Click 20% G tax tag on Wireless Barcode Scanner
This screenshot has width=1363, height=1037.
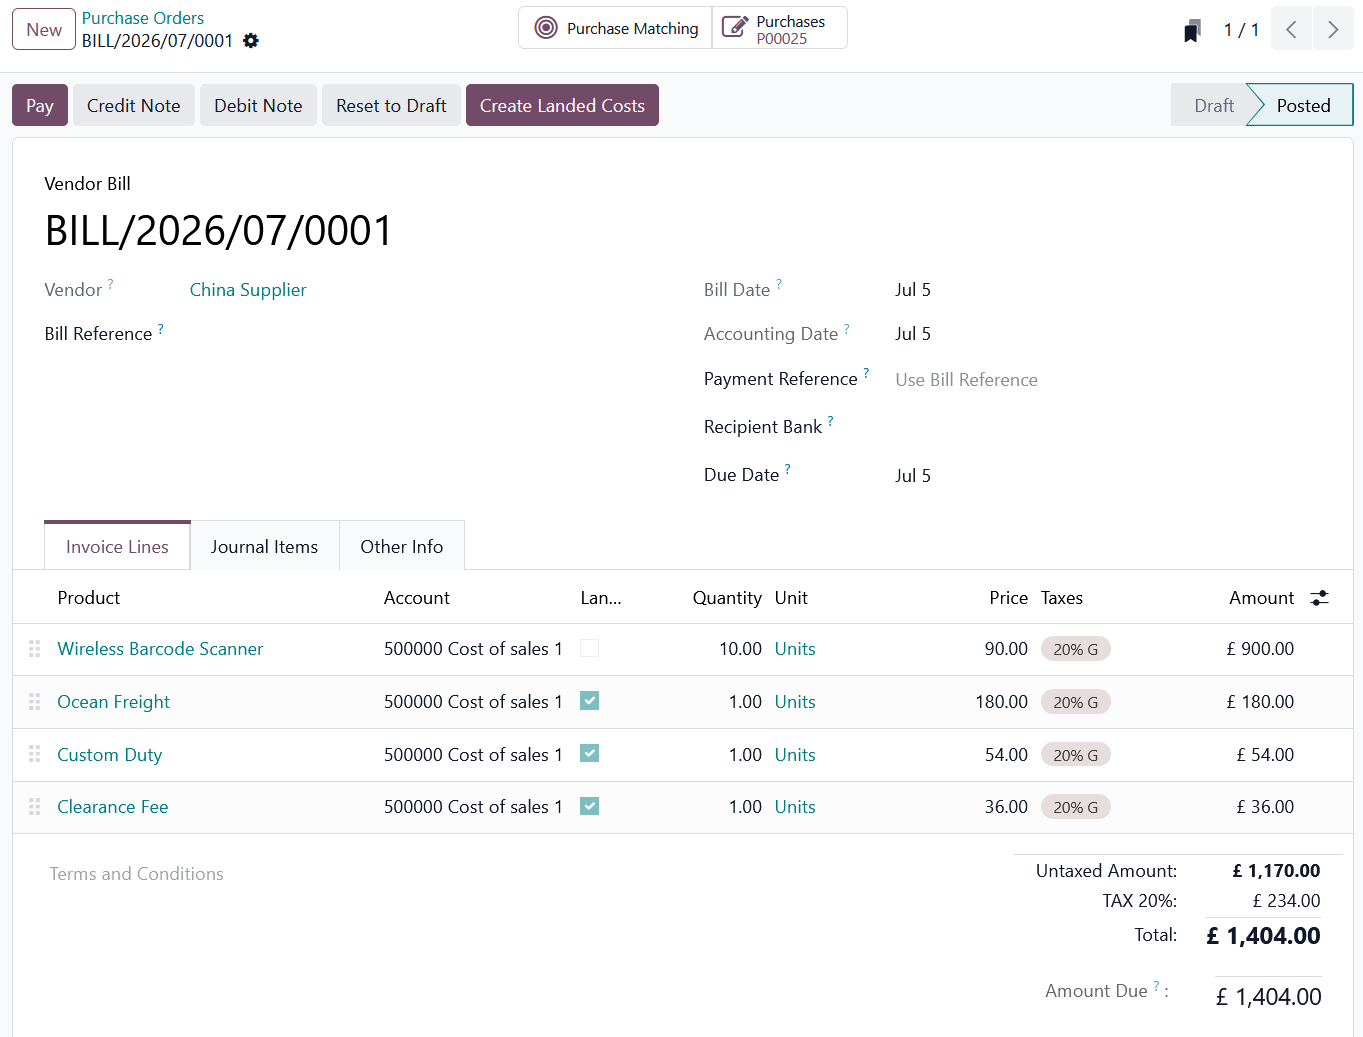1076,649
